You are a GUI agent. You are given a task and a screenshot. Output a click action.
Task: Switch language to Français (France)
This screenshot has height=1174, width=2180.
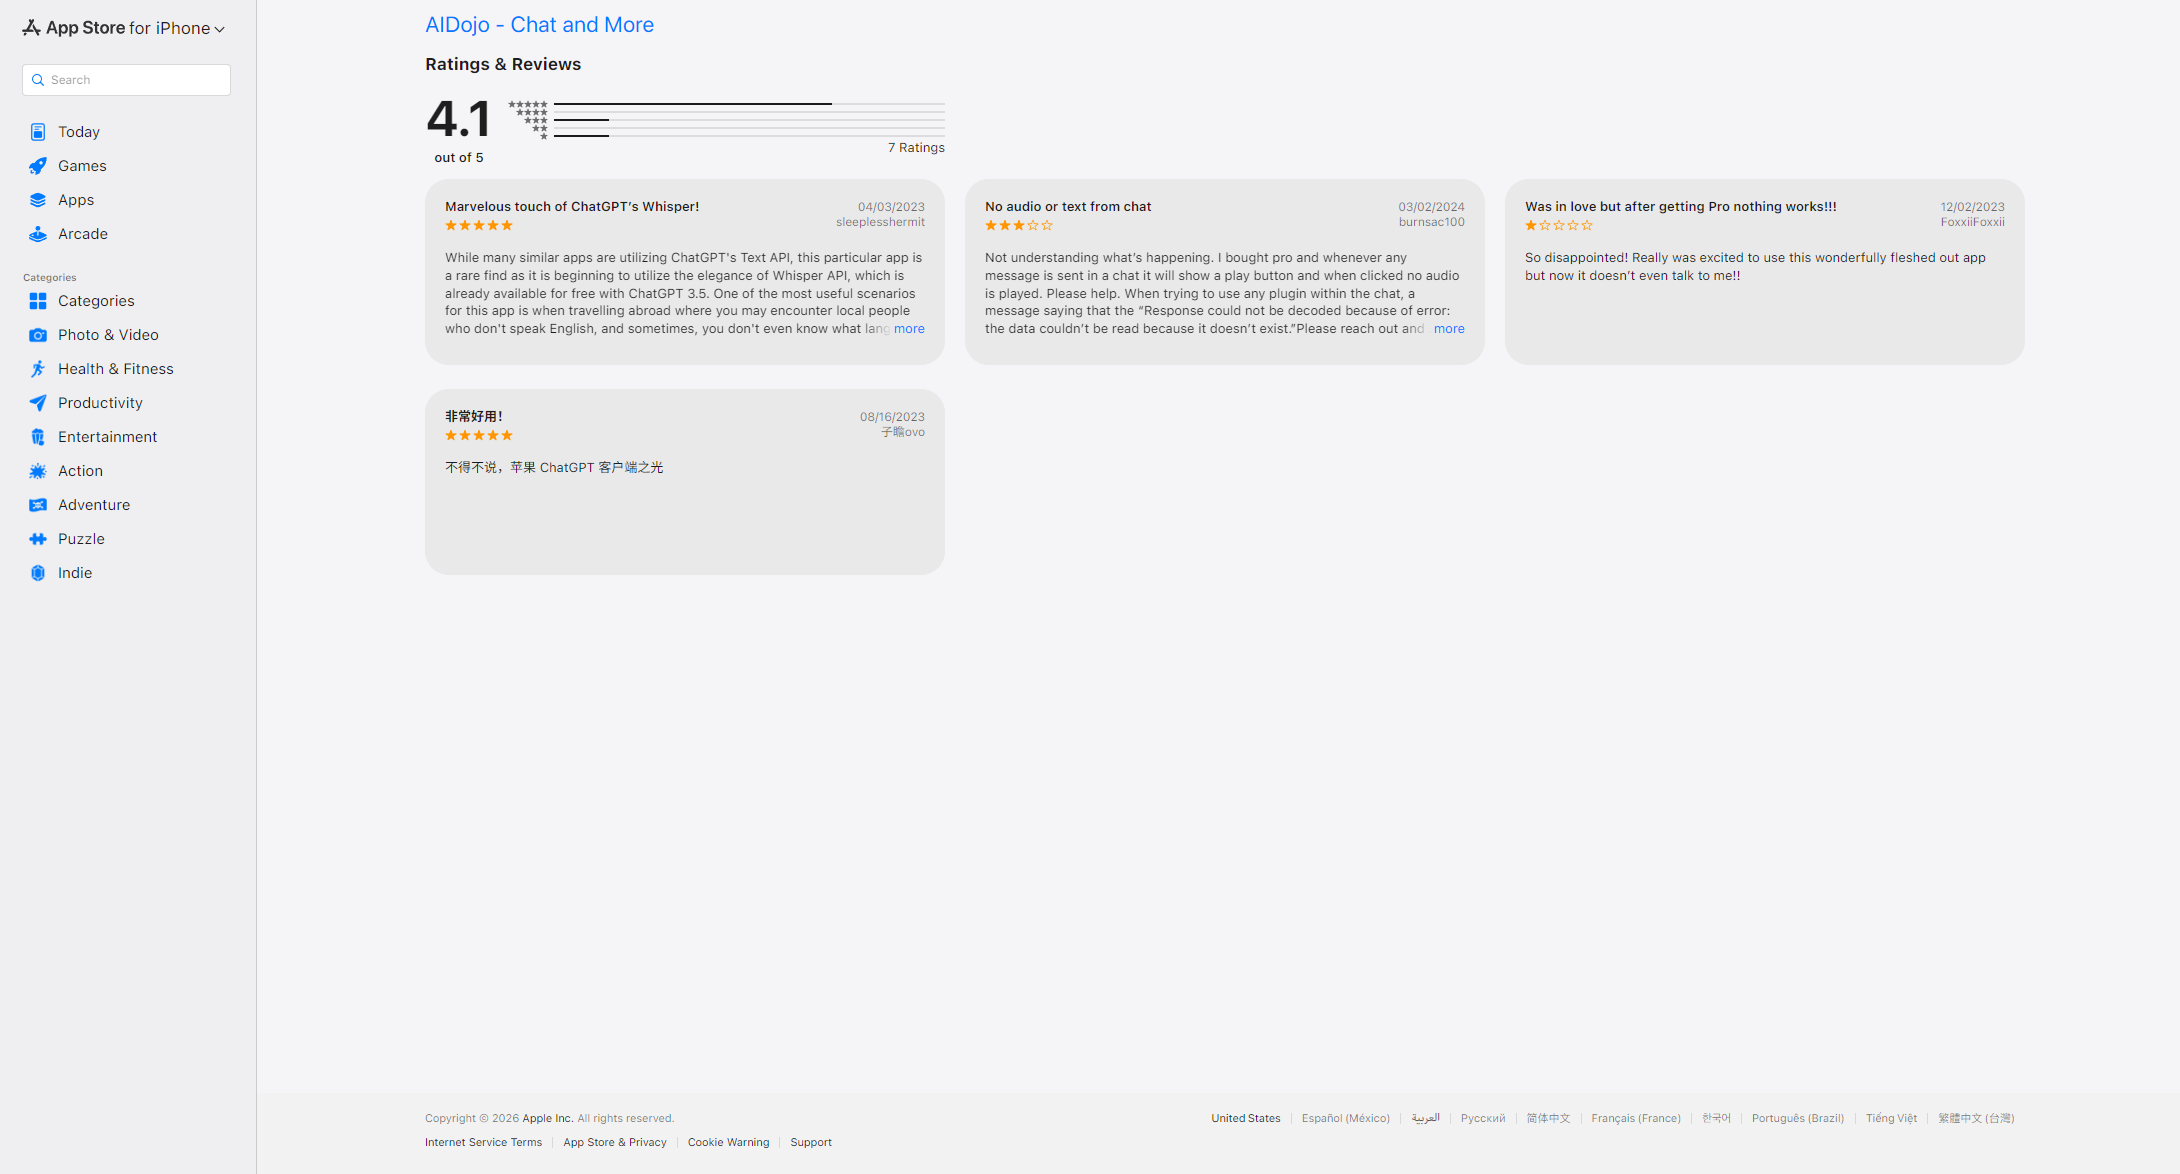[x=1636, y=1118]
